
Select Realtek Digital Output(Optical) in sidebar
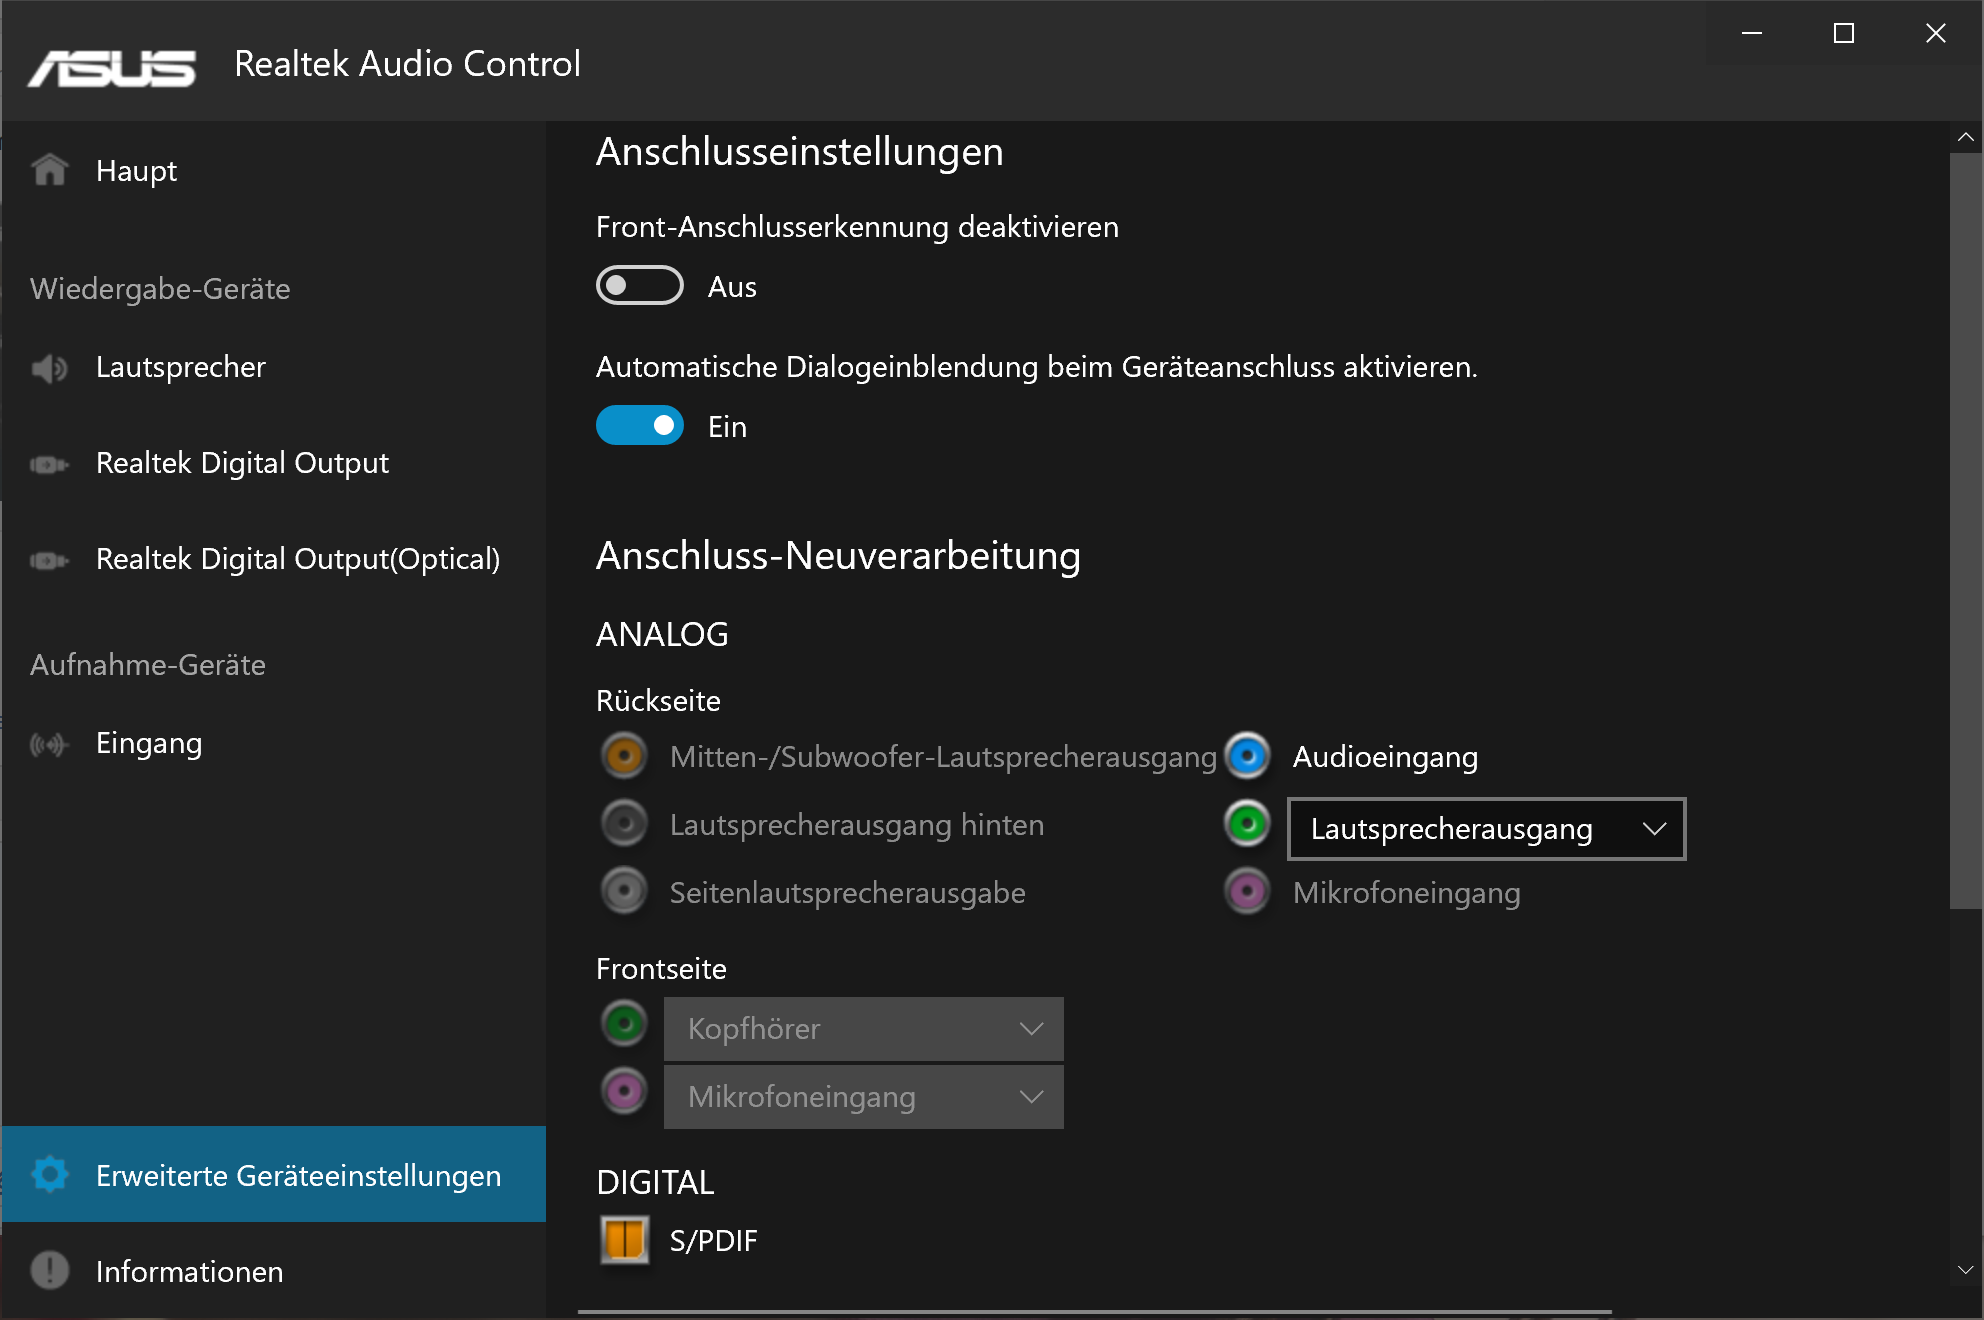tap(297, 559)
